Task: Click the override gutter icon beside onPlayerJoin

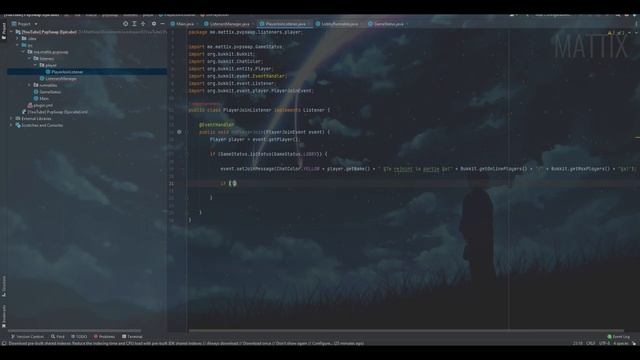Action: pos(179,132)
